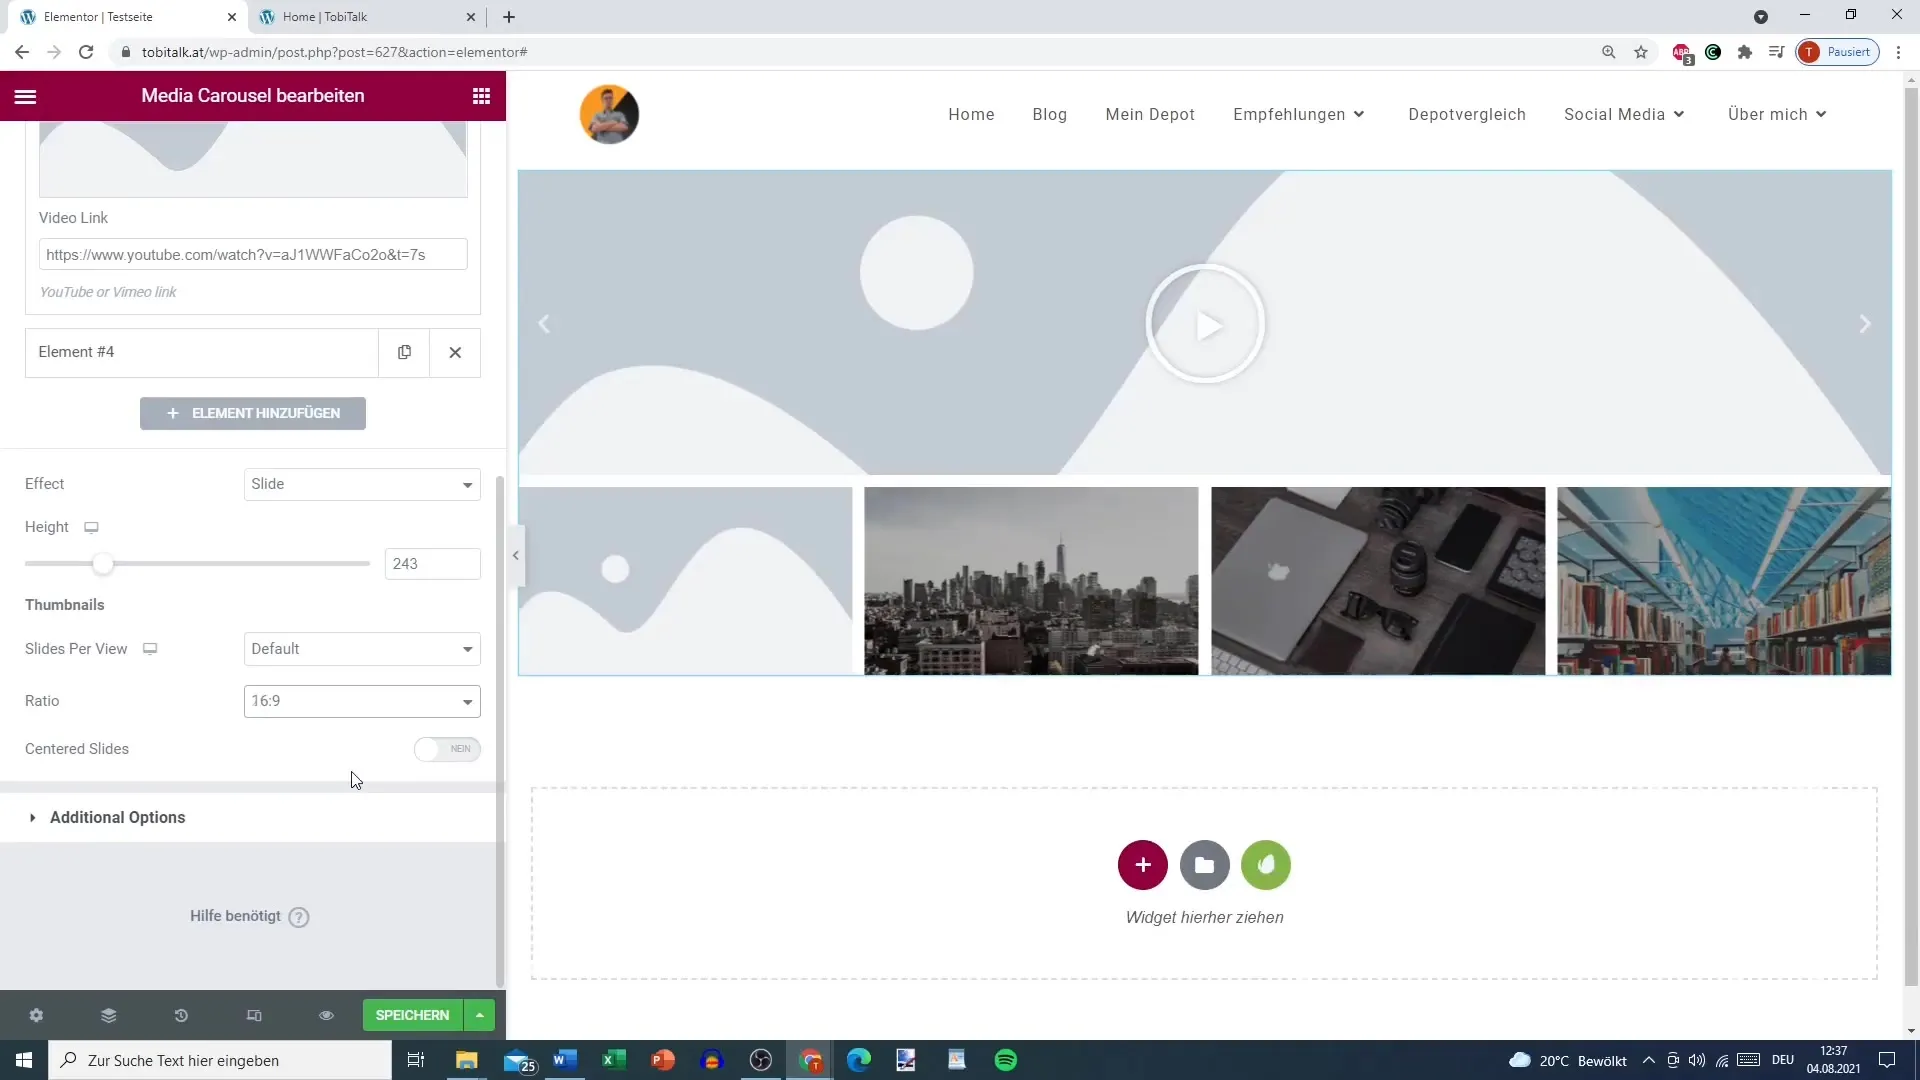Image resolution: width=1920 pixels, height=1080 pixels.
Task: Select the city skyline thumbnail
Action: 1031,581
